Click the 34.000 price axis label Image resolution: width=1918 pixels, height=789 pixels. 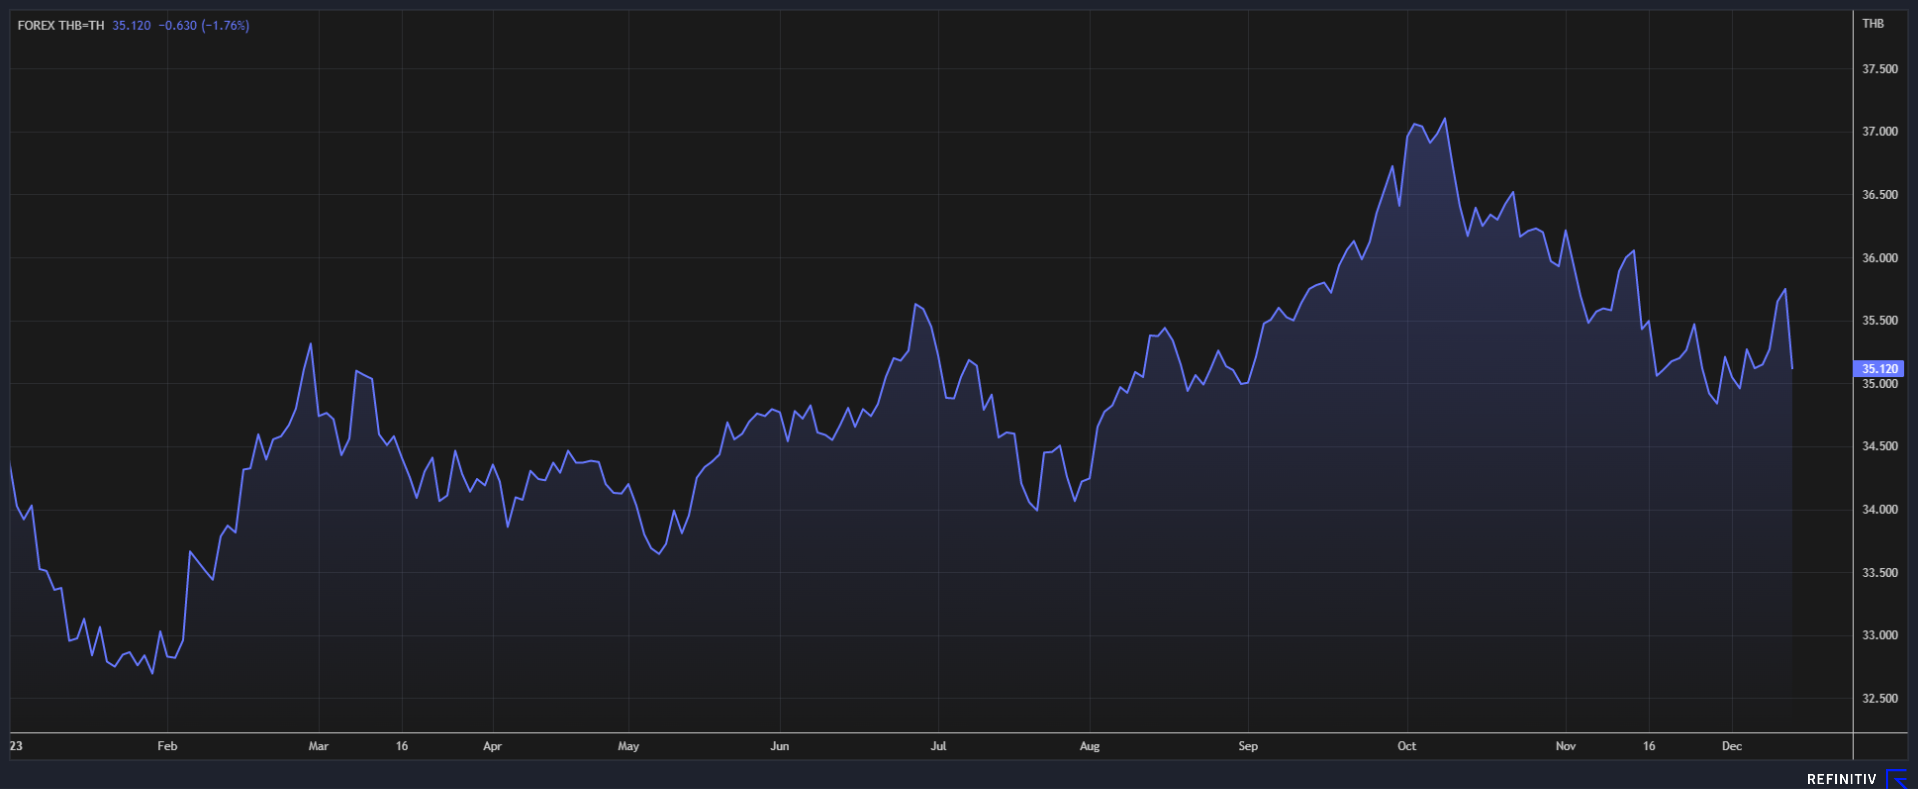tap(1880, 510)
